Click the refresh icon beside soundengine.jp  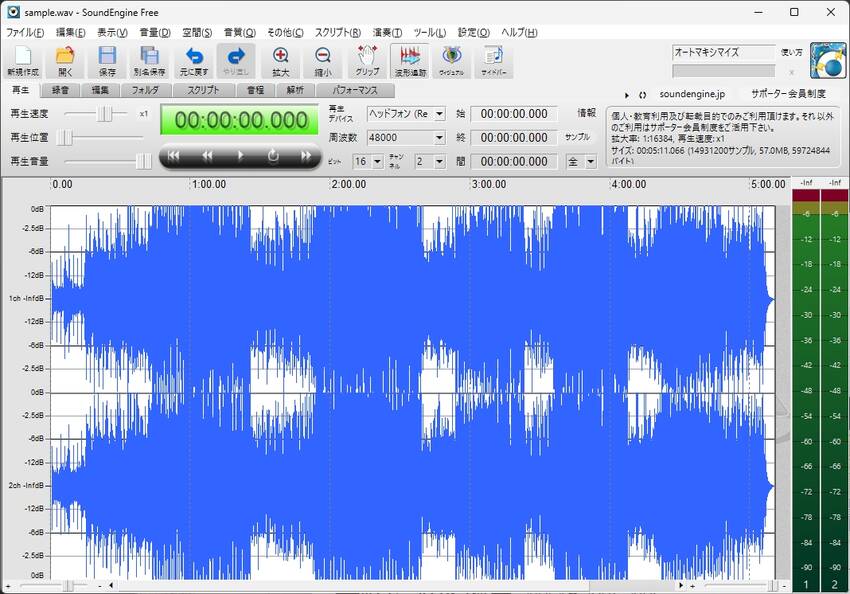pyautogui.click(x=642, y=95)
